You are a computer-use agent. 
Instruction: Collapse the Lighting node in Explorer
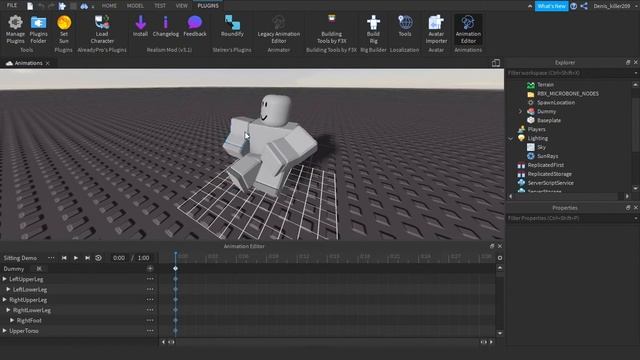tap(511, 138)
